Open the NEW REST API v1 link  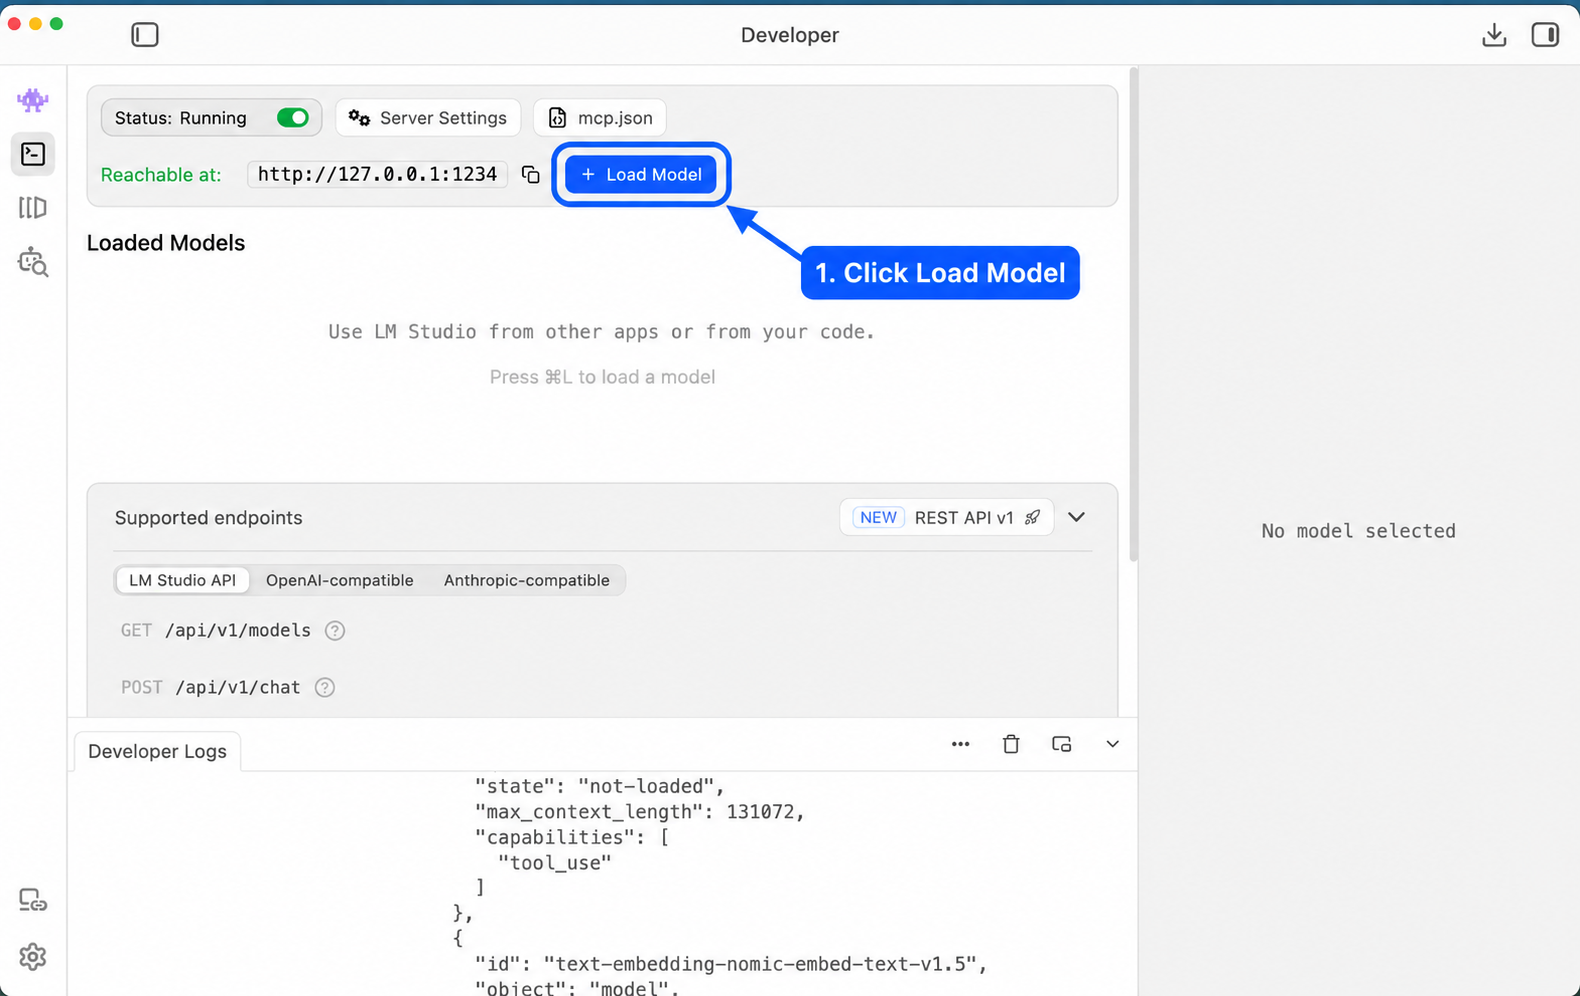point(946,517)
